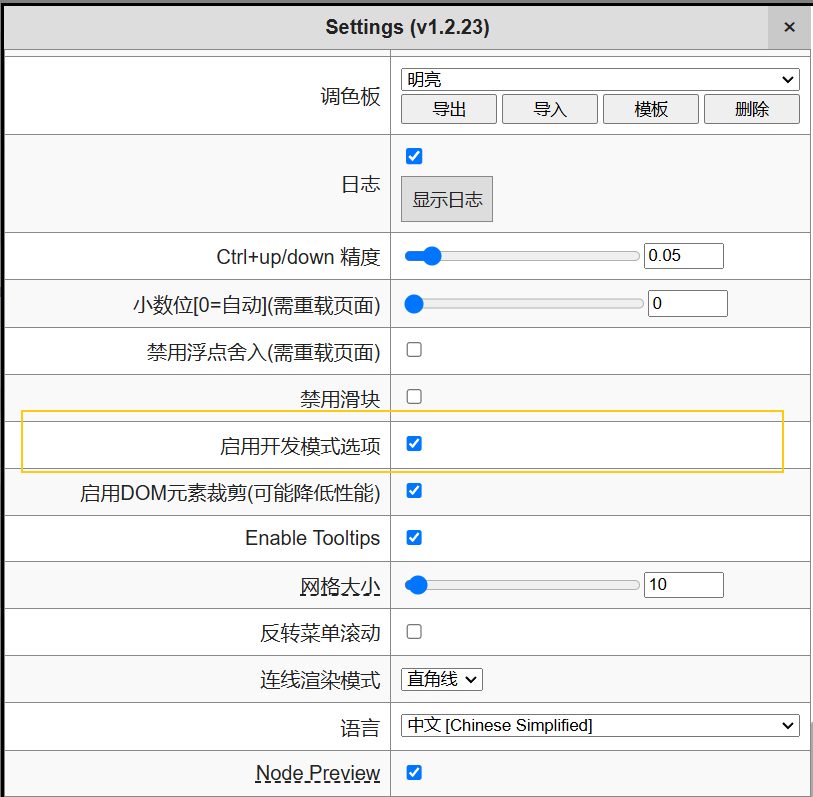This screenshot has width=813, height=797.
Task: Click the 网格大小 label text
Action: point(340,587)
